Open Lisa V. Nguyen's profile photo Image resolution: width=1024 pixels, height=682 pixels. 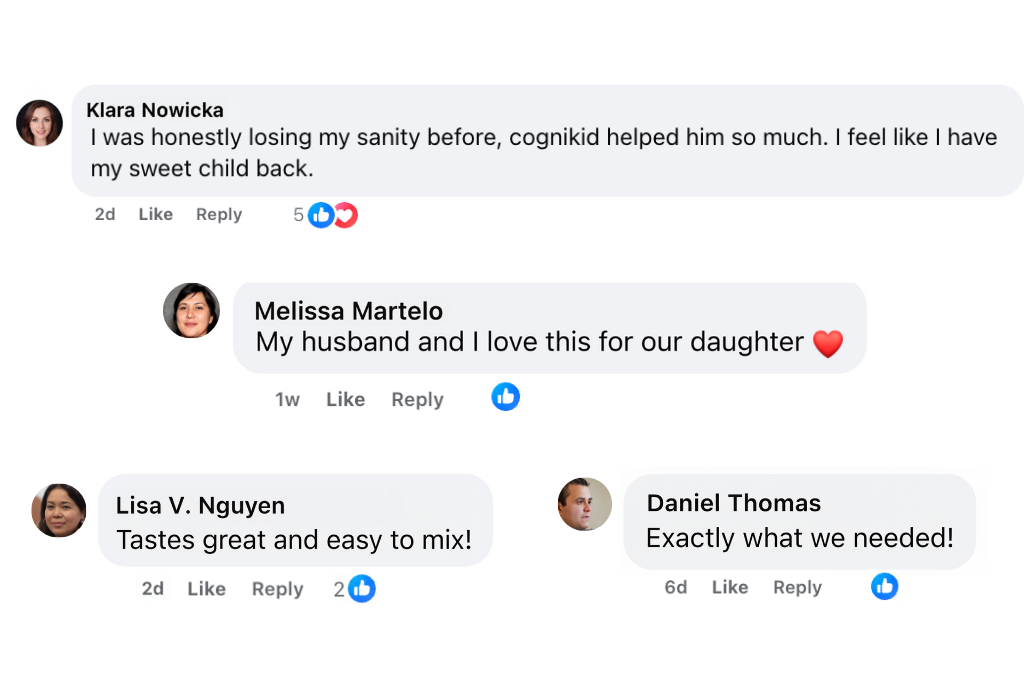click(59, 510)
